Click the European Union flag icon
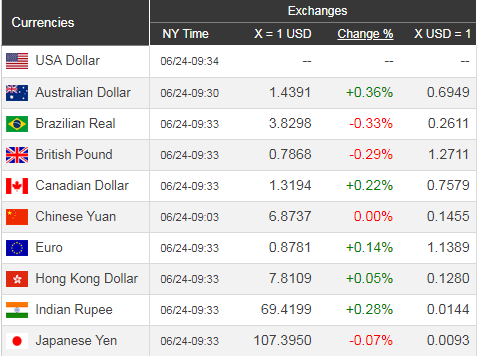Image resolution: width=478 pixels, height=363 pixels. coord(17,248)
